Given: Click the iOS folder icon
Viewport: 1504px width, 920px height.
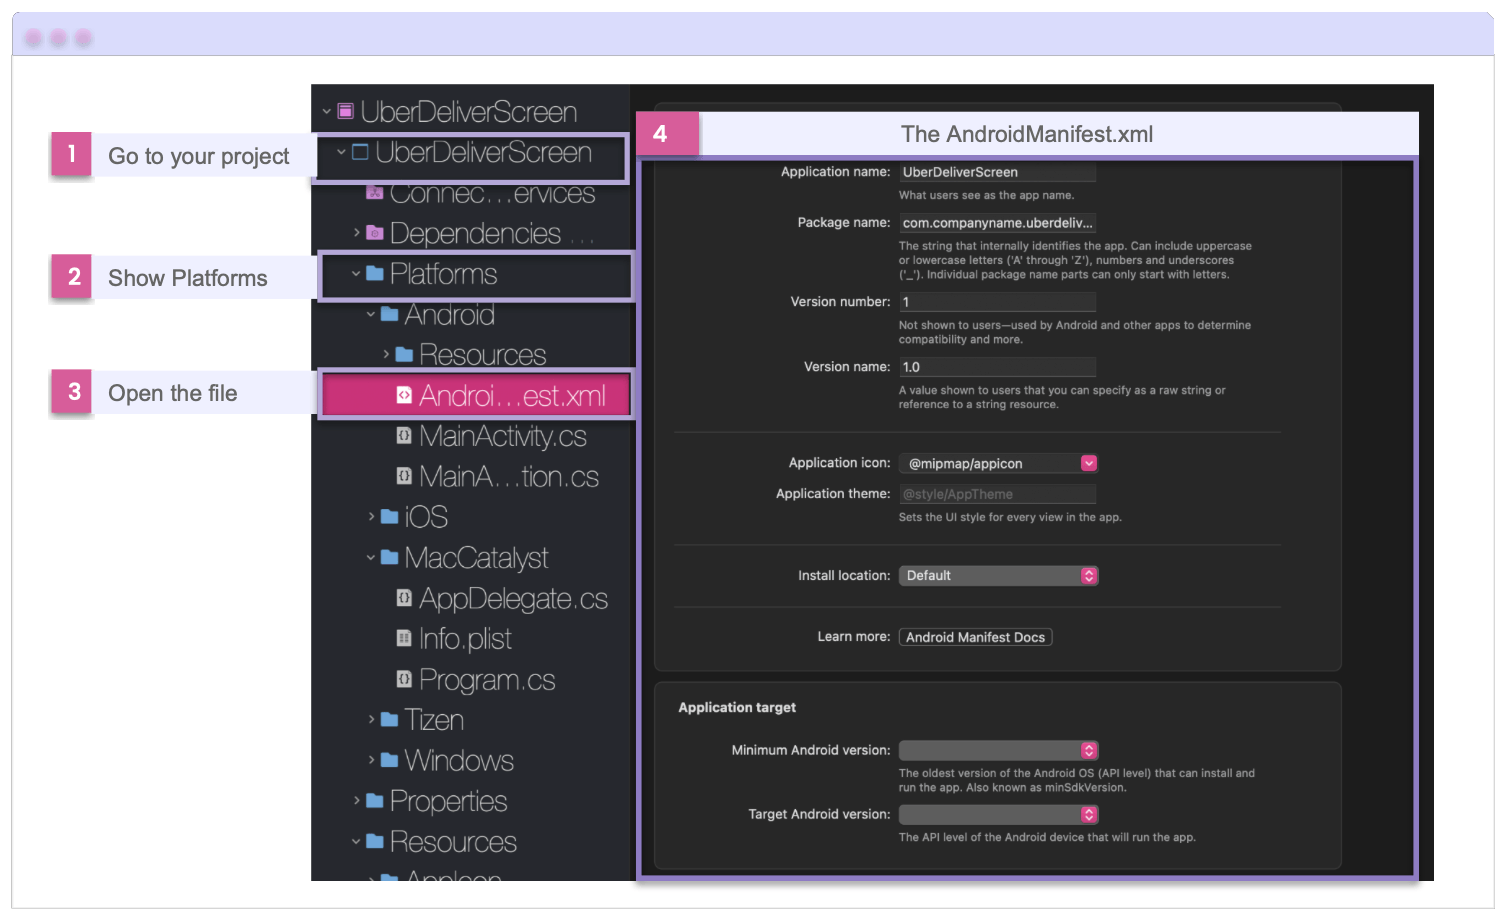Looking at the screenshot, I should pyautogui.click(x=390, y=516).
